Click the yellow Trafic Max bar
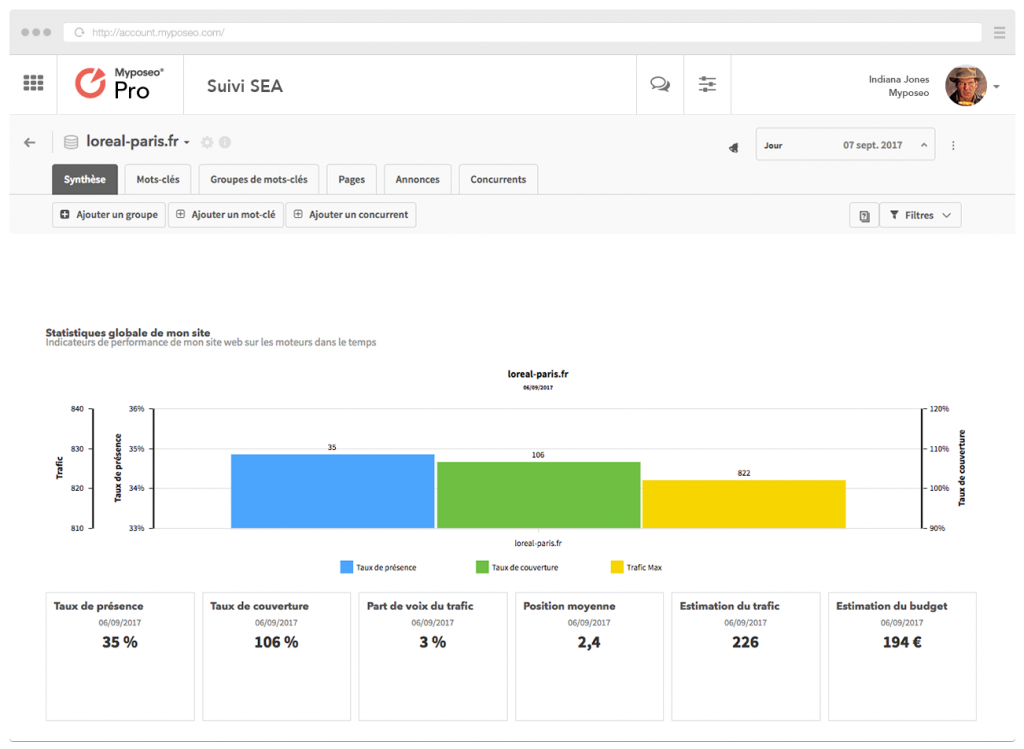Image resolution: width=1024 pixels, height=749 pixels. 744,504
